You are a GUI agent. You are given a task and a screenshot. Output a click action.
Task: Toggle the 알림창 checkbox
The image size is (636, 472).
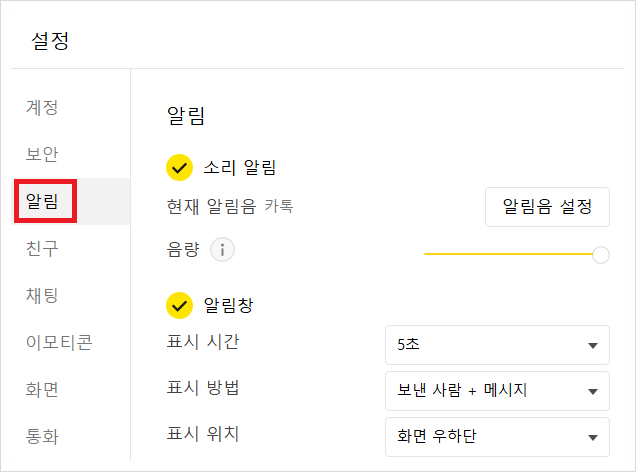[179, 303]
